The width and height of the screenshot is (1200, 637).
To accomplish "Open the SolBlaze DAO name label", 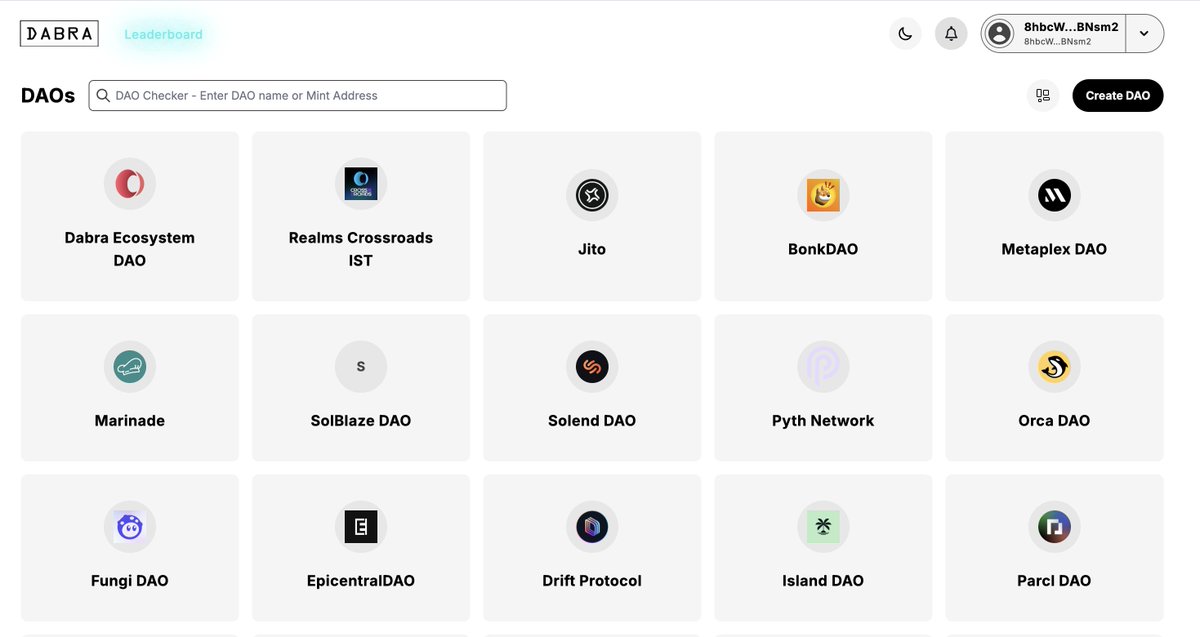I will tap(361, 421).
